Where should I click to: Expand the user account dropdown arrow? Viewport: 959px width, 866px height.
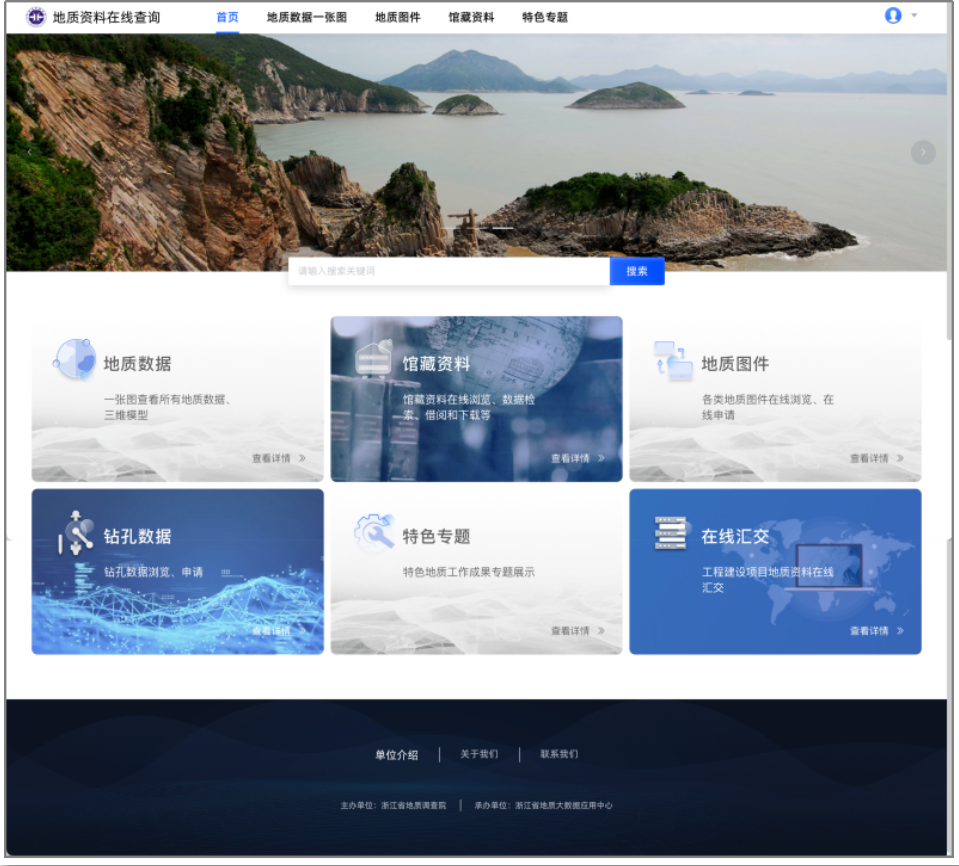[x=914, y=16]
